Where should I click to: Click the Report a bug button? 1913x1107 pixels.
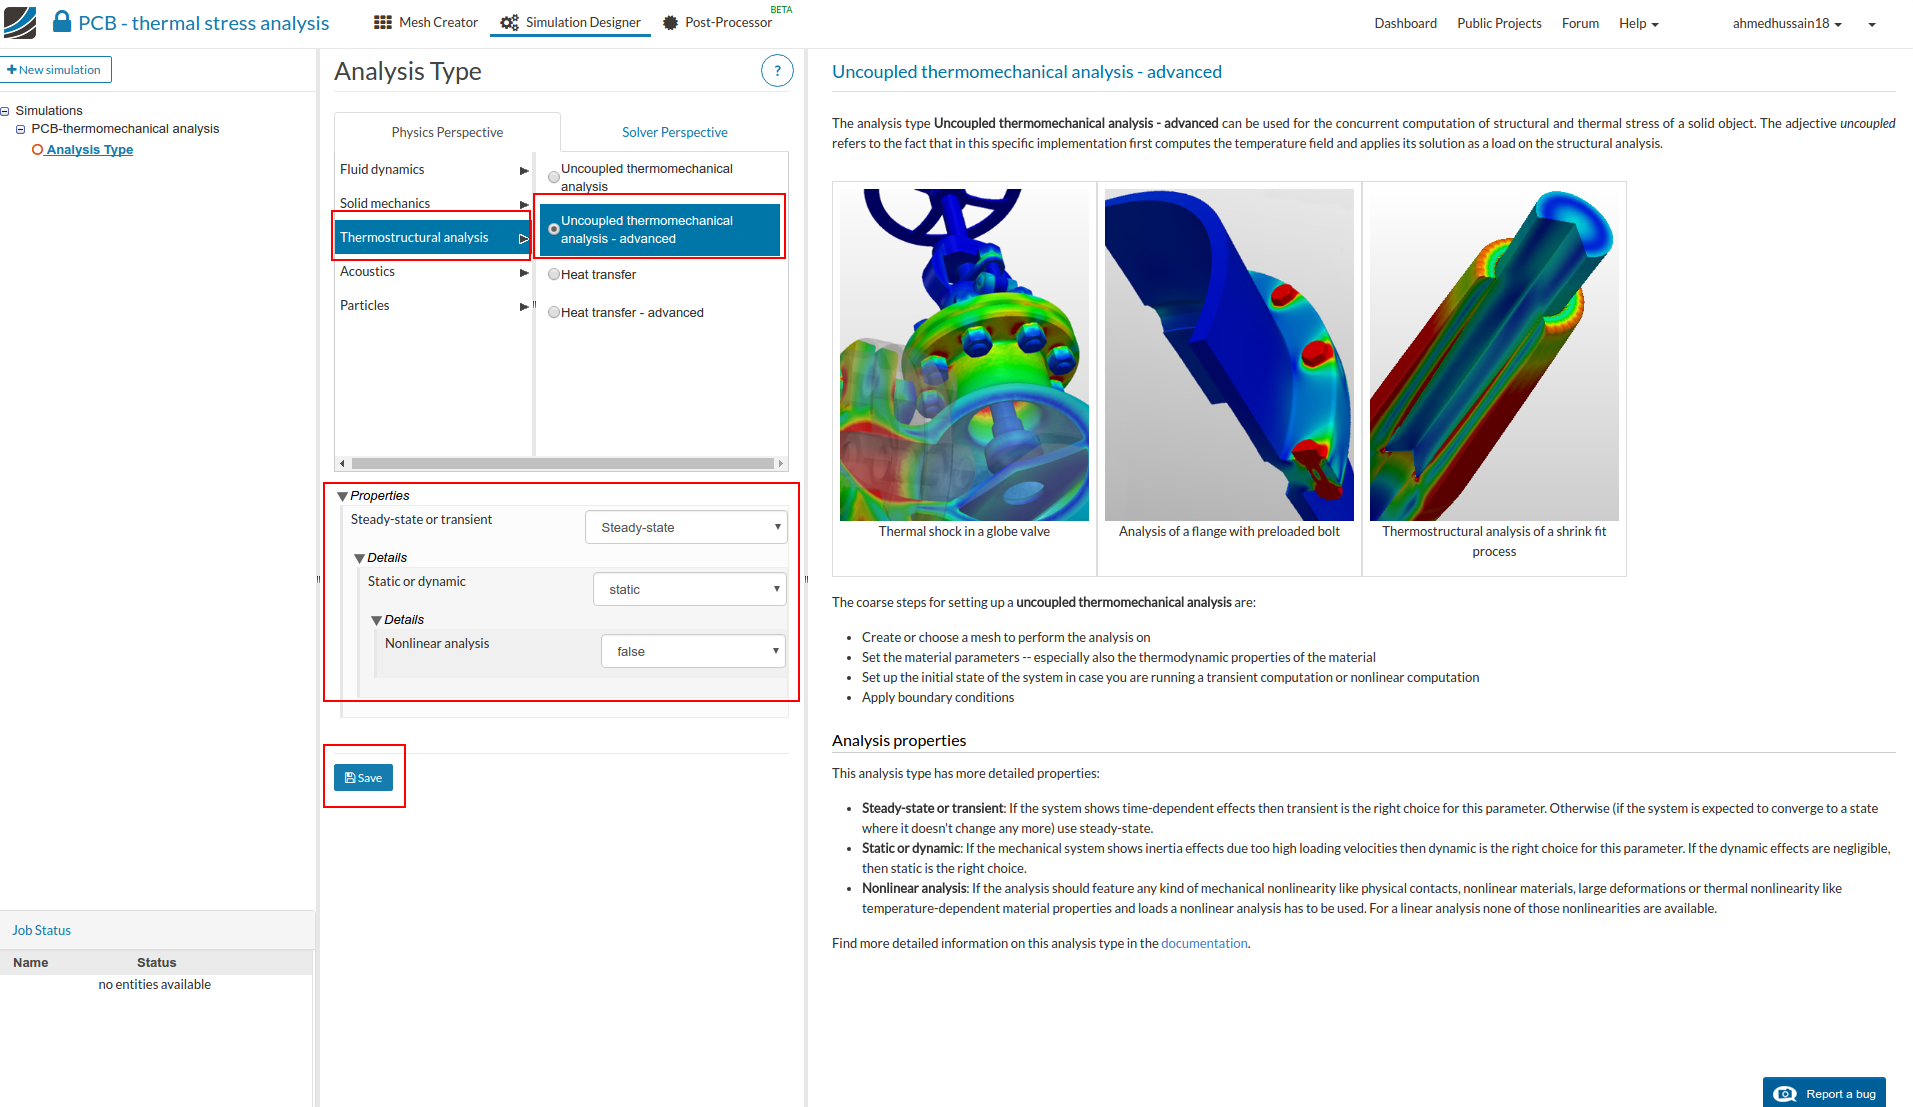(1824, 1093)
